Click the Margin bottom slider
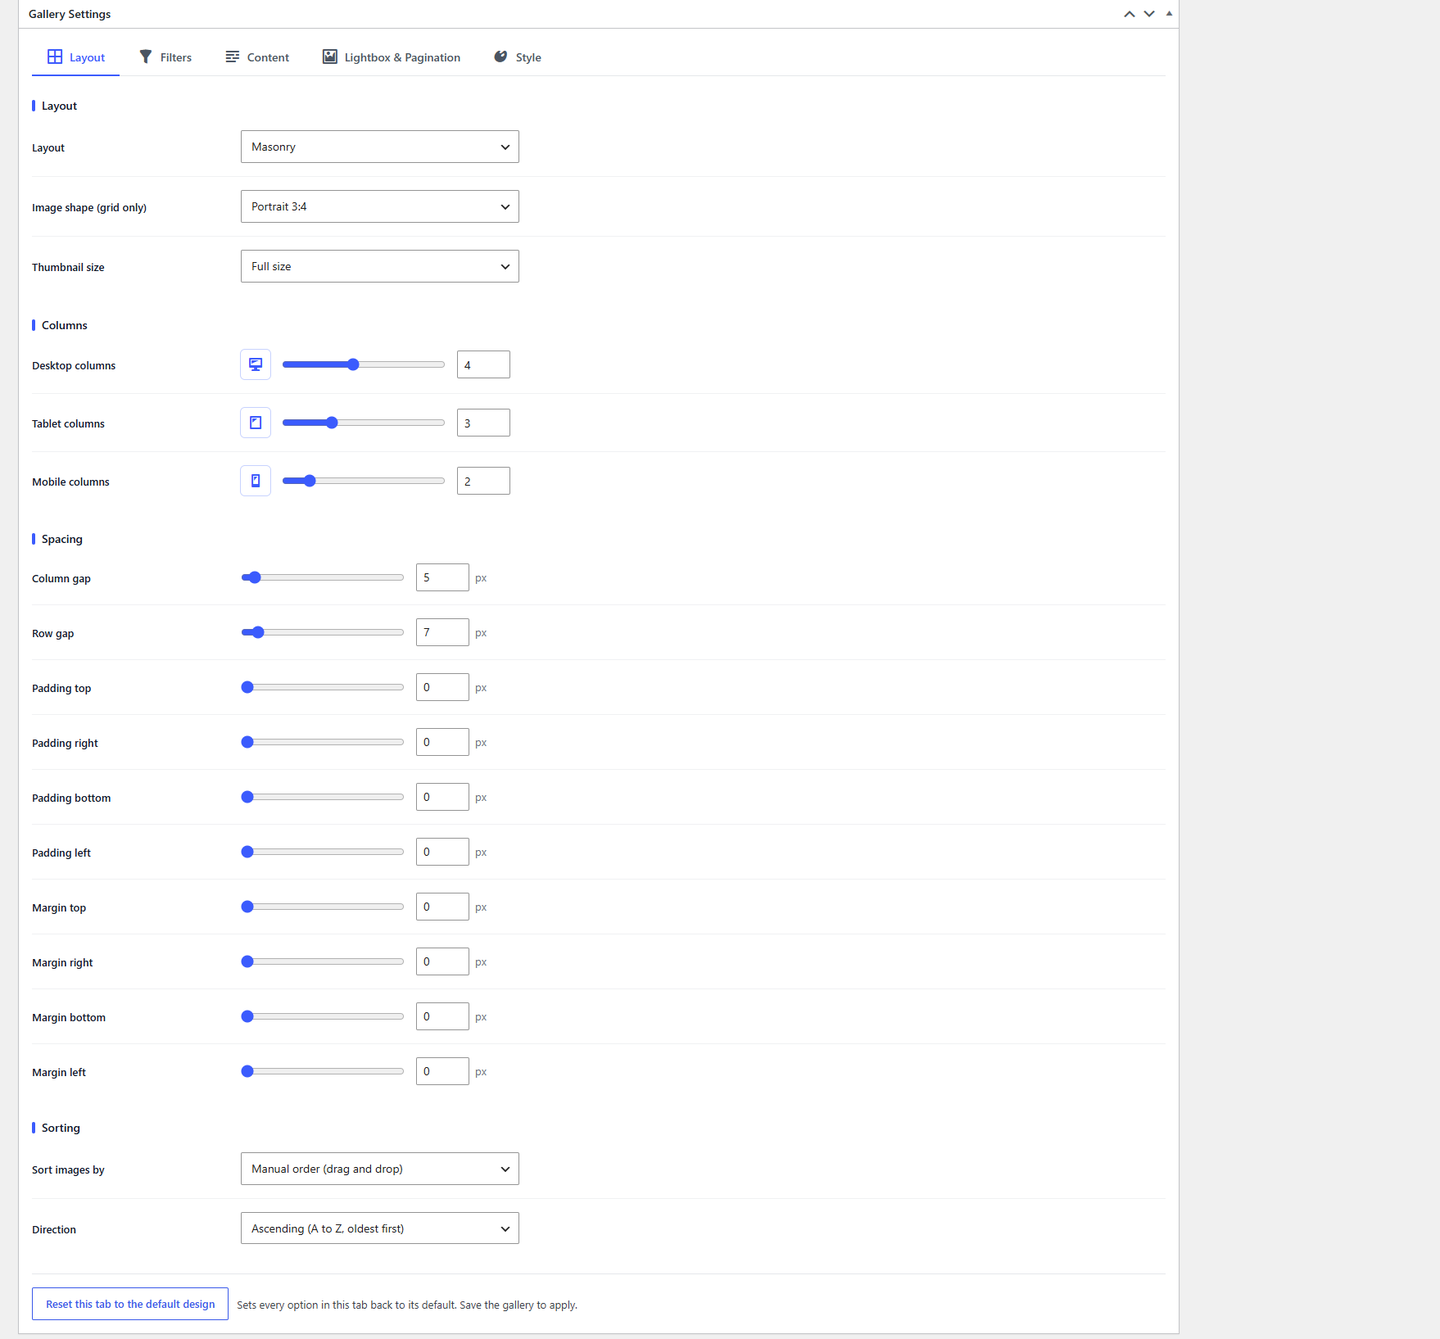 [x=323, y=1017]
